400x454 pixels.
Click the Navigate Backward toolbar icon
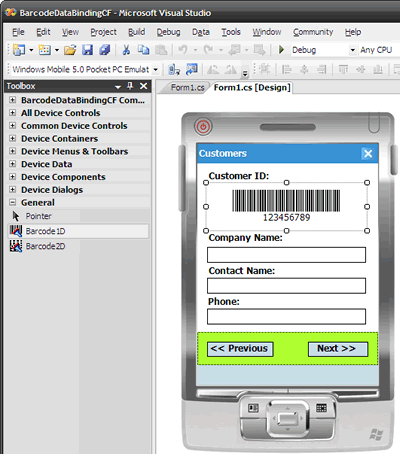234,50
